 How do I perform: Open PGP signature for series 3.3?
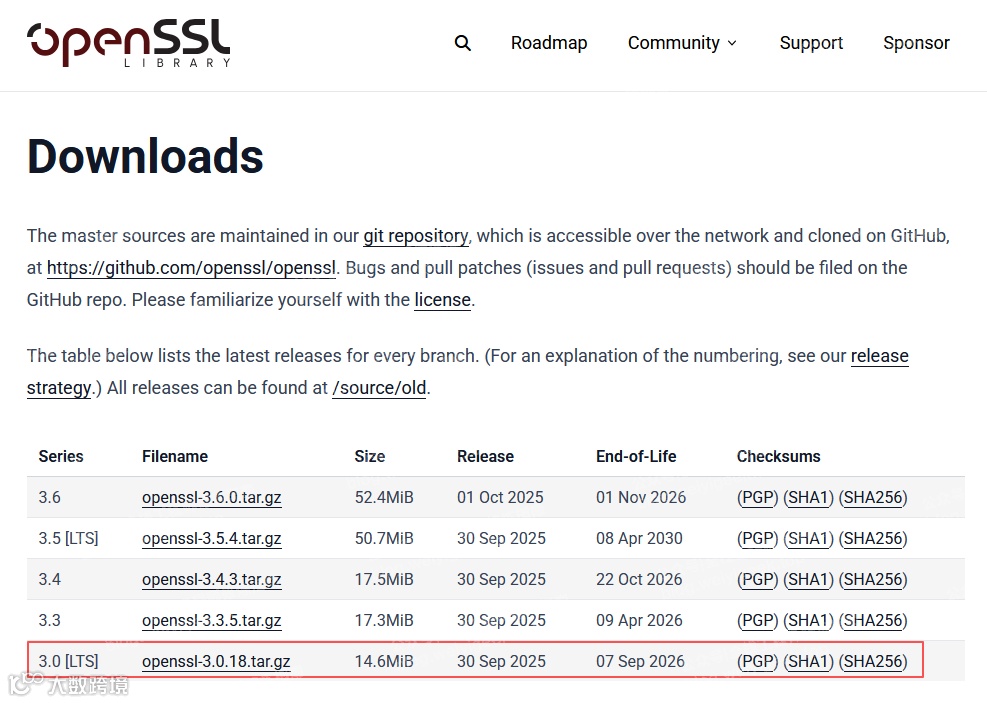(x=757, y=621)
